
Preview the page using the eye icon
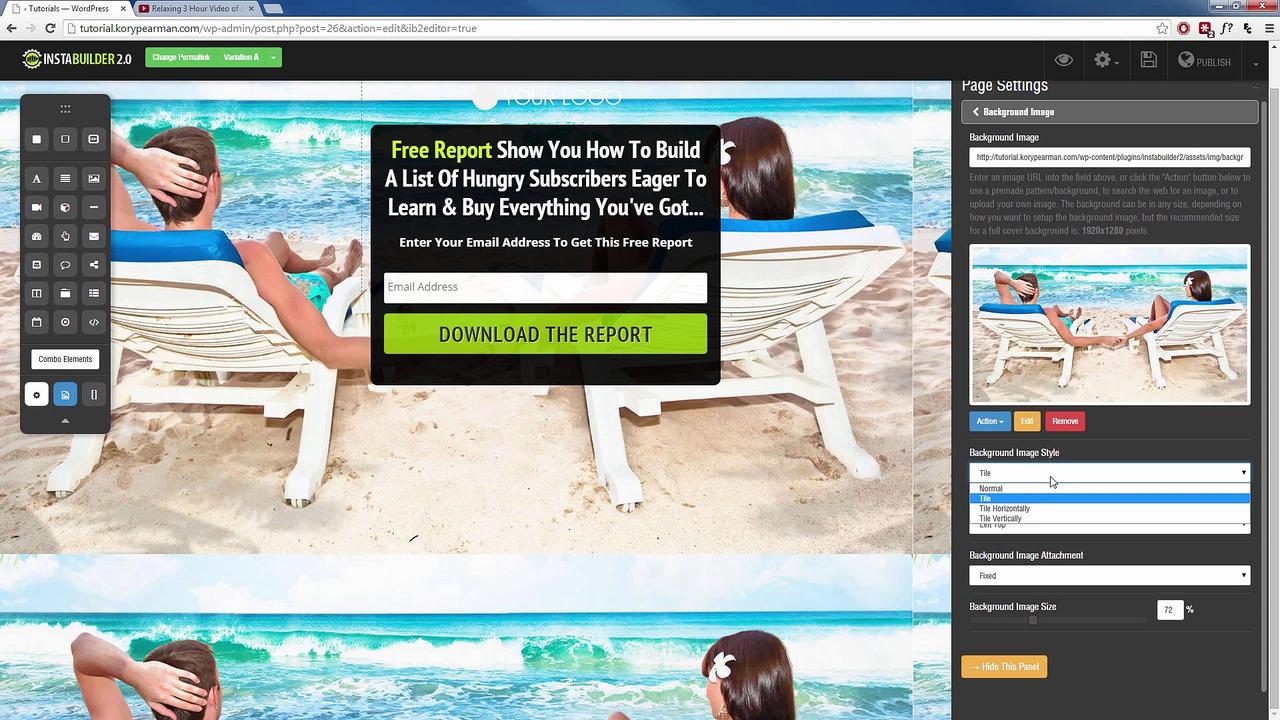(1064, 61)
